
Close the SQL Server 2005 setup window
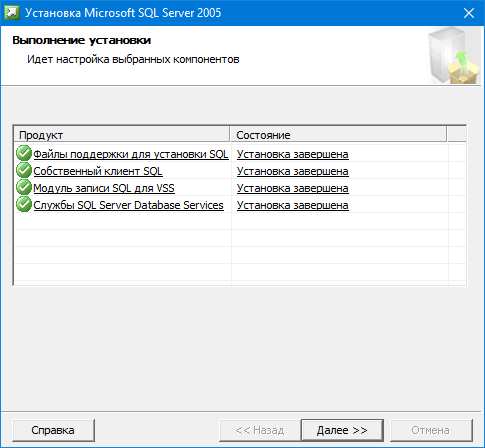pyautogui.click(x=469, y=13)
